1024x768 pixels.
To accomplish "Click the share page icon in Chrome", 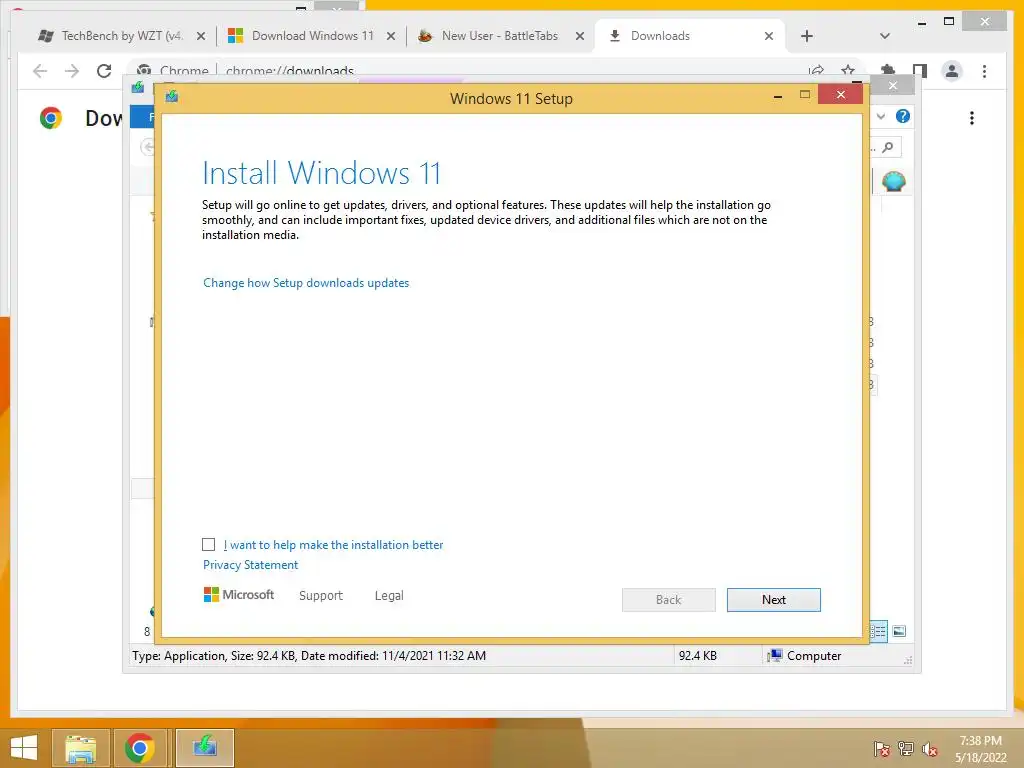I will 816,71.
